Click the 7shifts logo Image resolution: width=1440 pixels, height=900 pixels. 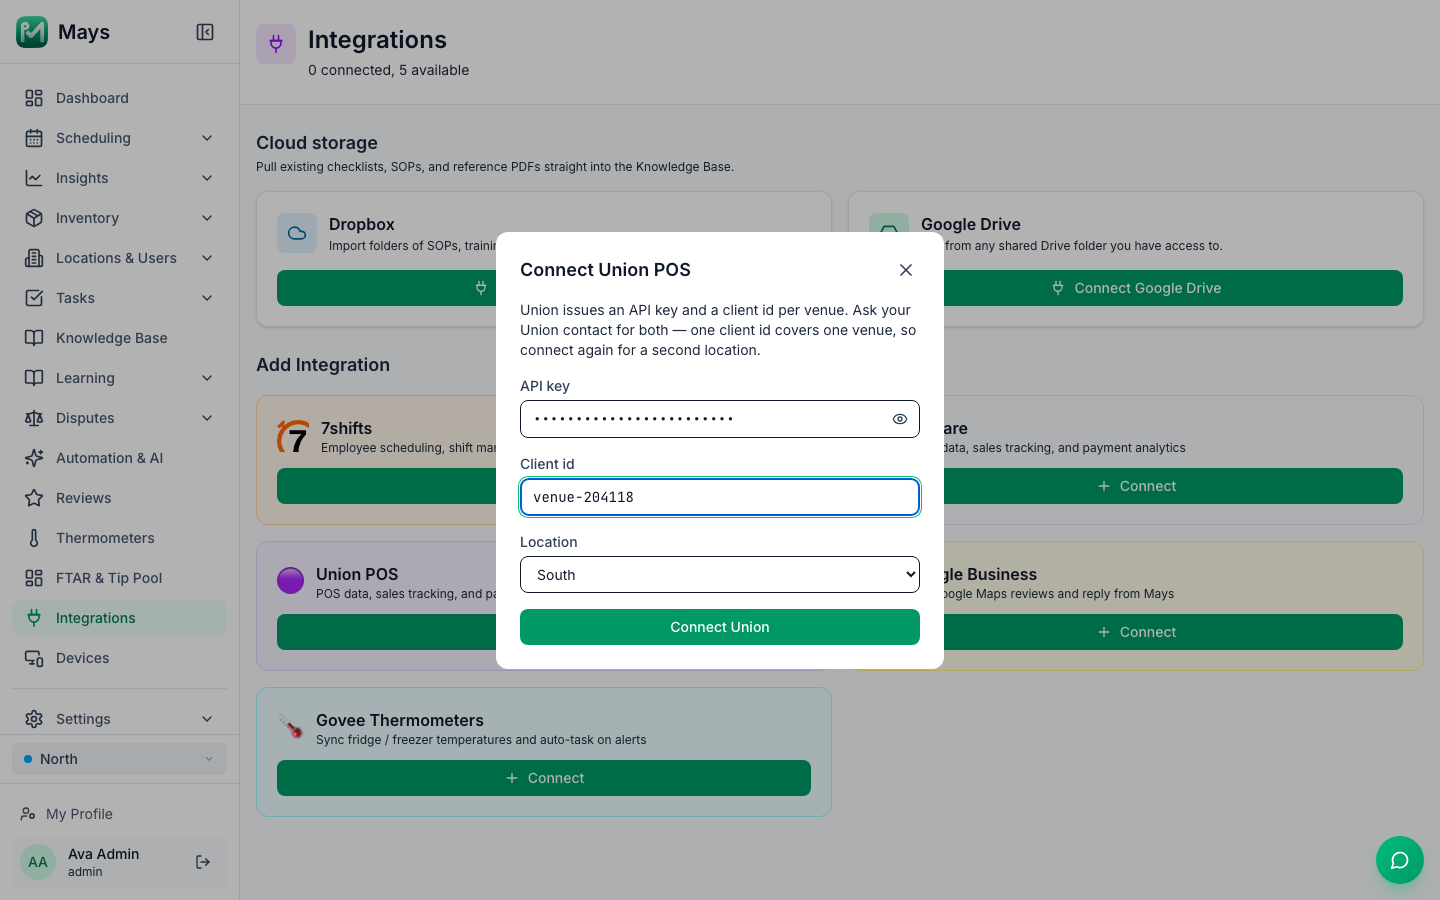tap(293, 436)
